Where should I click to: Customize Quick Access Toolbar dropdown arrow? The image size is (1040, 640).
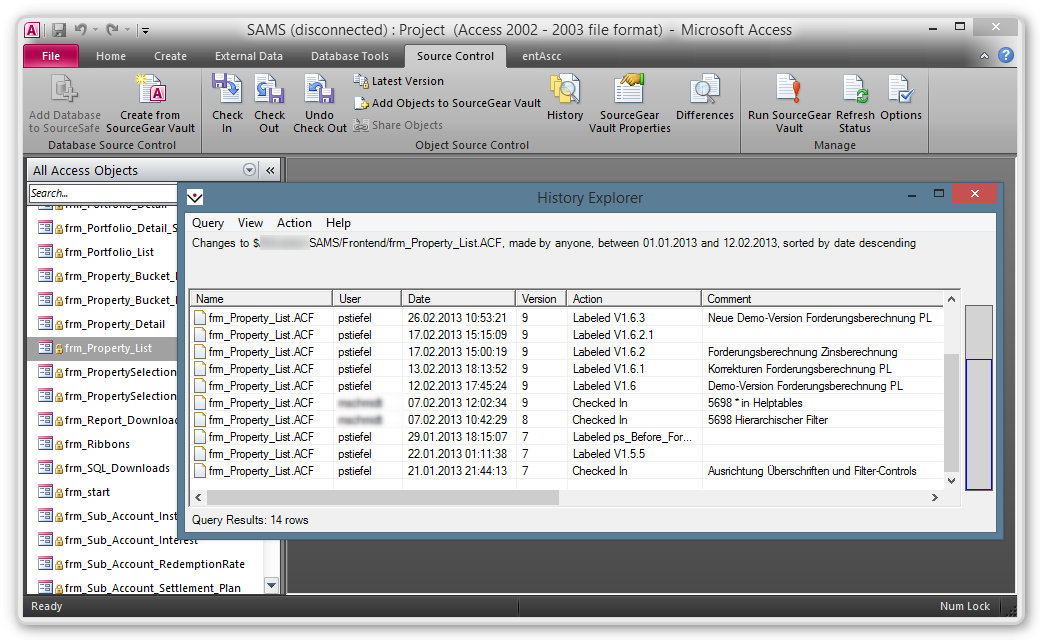[145, 30]
